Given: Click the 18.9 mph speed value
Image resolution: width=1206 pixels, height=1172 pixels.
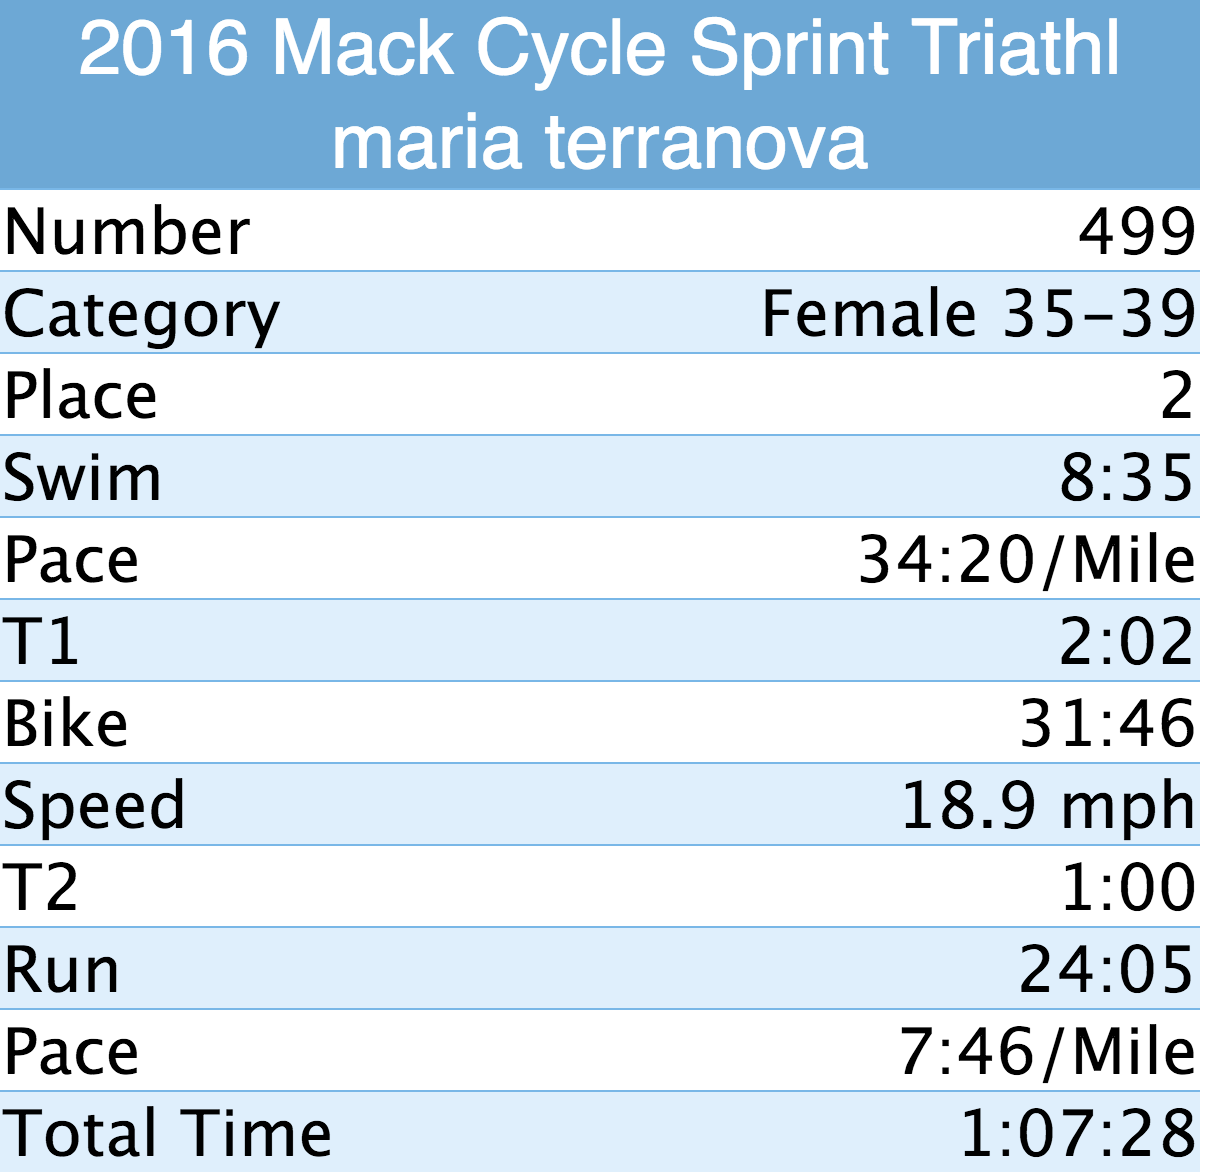Looking at the screenshot, I should point(1048,806).
